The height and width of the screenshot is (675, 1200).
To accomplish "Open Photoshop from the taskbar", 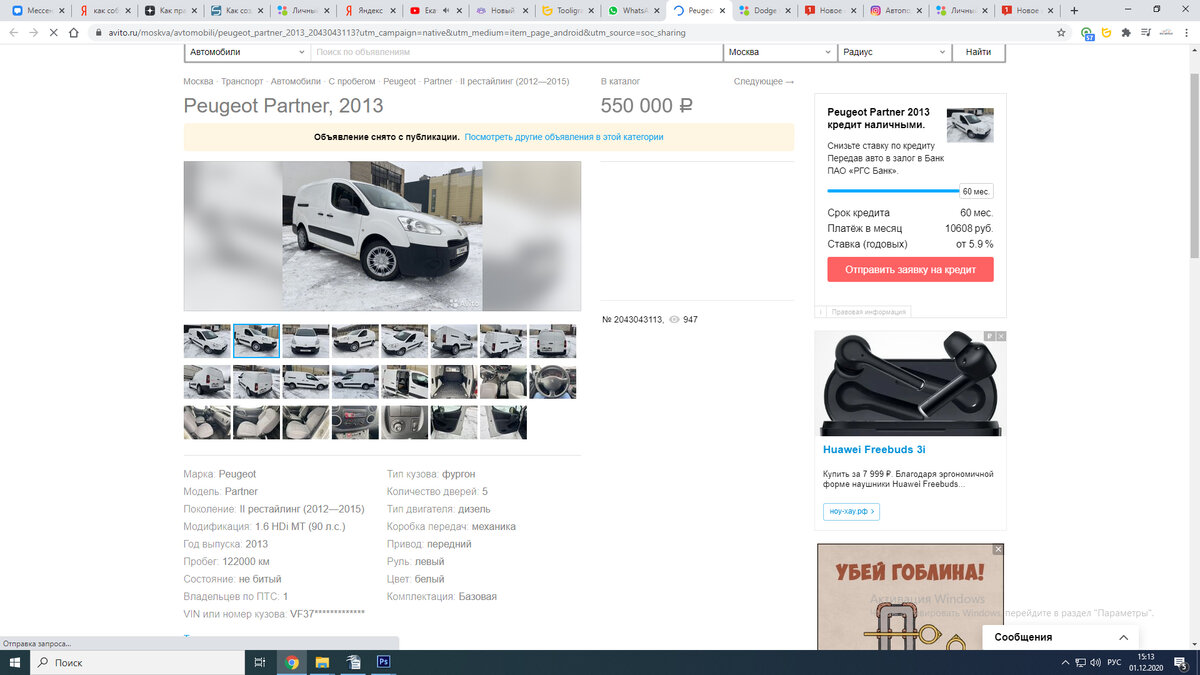I will pyautogui.click(x=383, y=662).
